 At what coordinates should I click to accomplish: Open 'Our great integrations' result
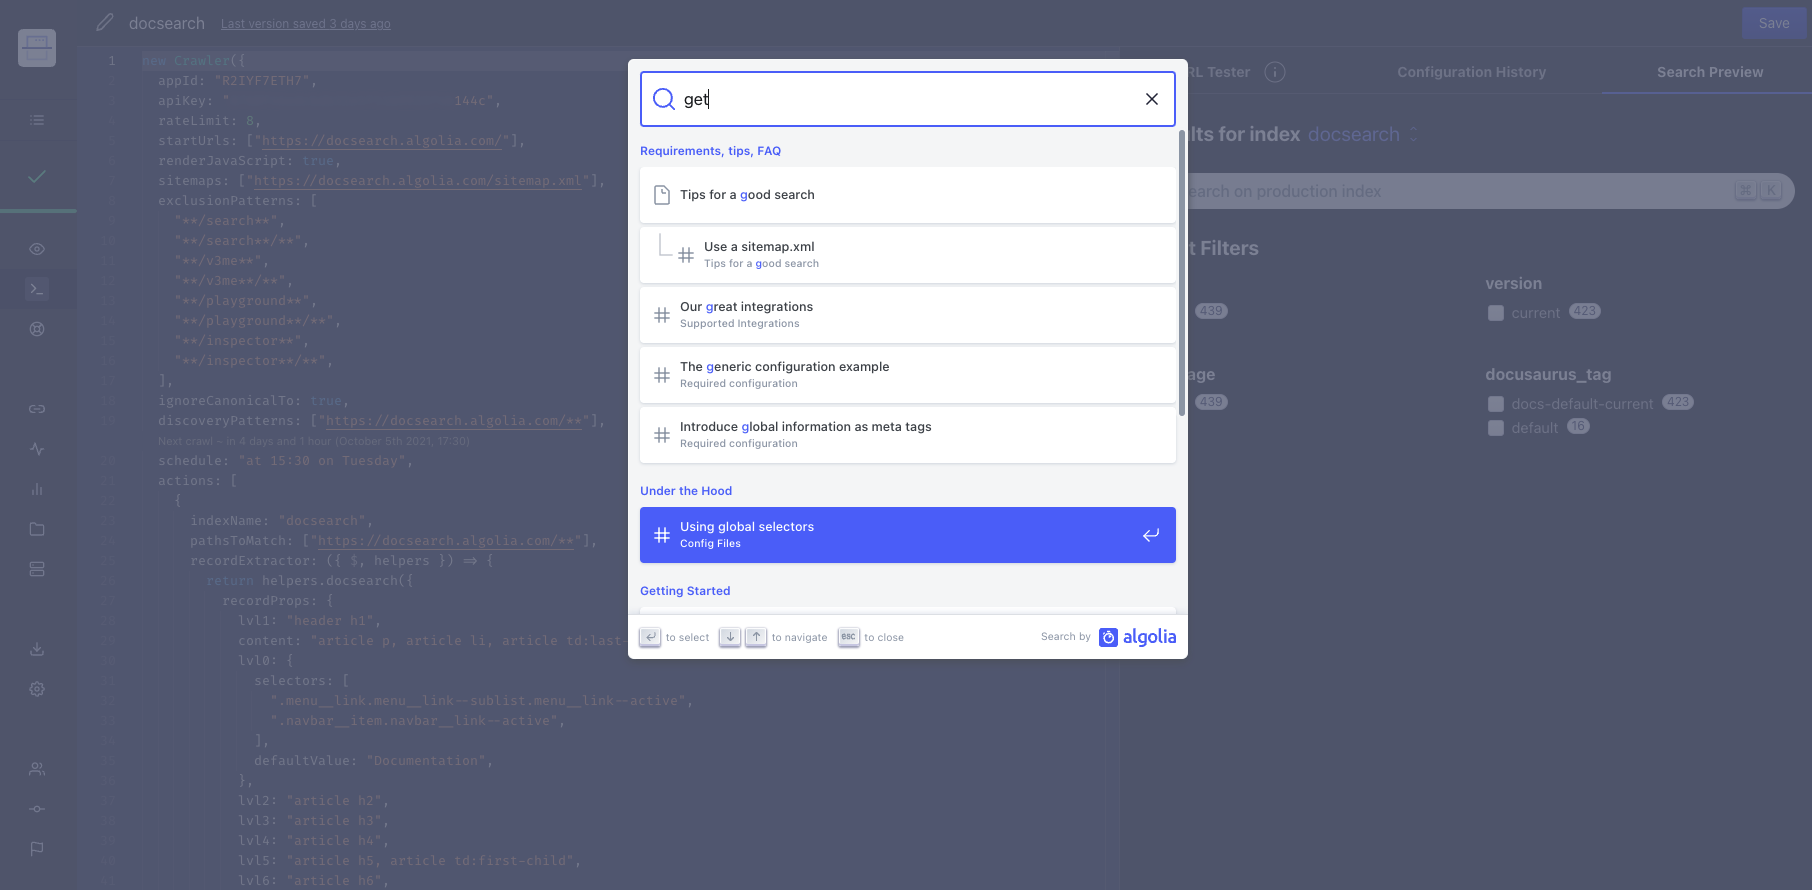pos(908,315)
